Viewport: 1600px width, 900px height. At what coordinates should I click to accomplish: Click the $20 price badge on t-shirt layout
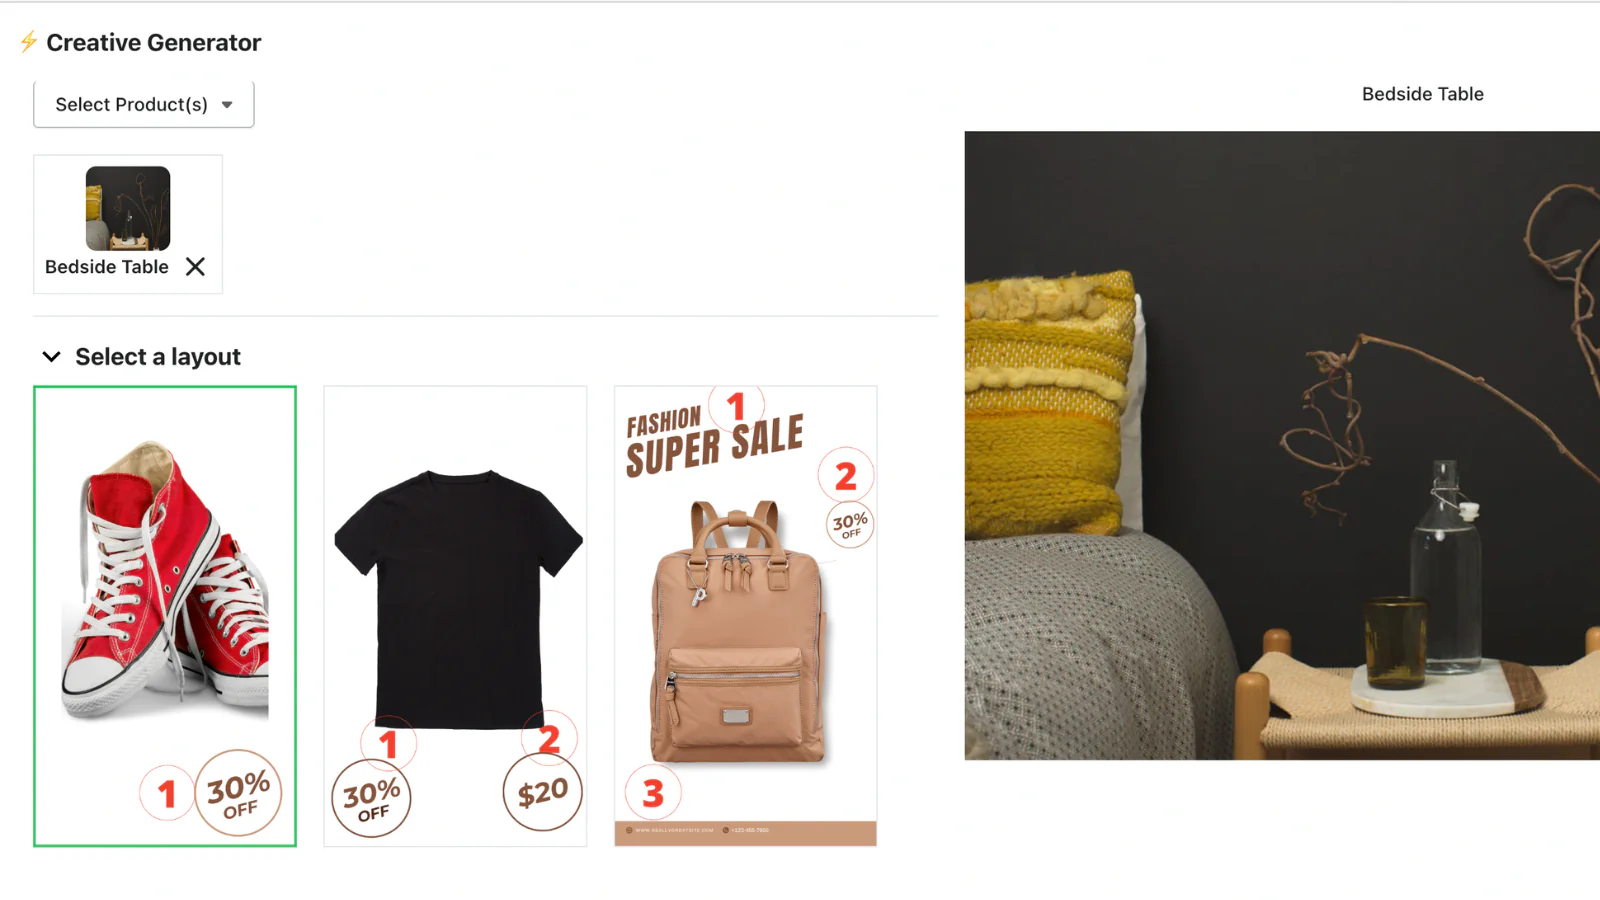[542, 792]
